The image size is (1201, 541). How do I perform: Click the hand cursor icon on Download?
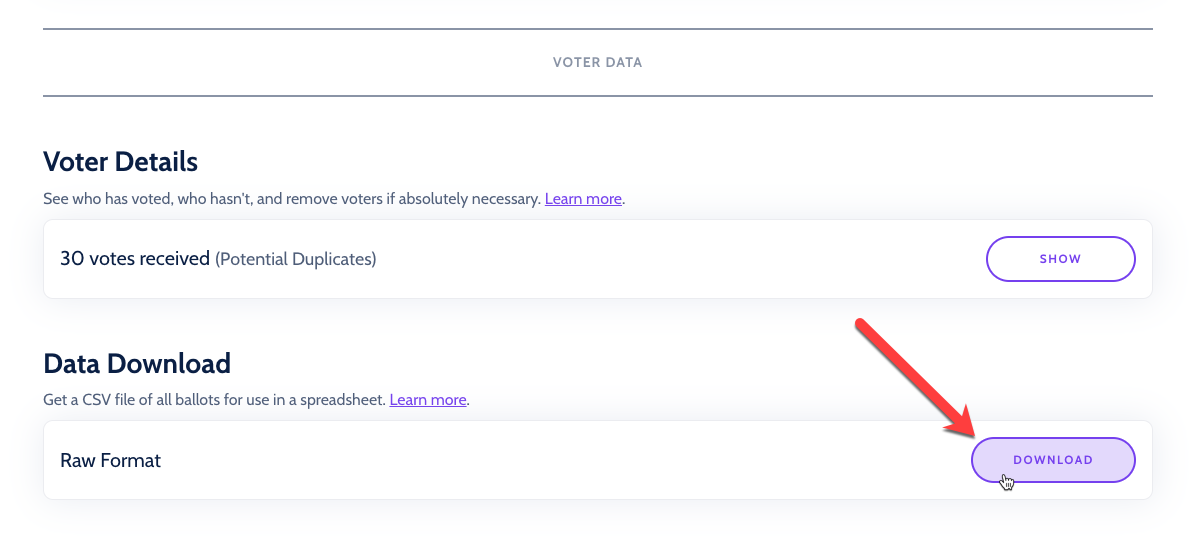point(1007,483)
